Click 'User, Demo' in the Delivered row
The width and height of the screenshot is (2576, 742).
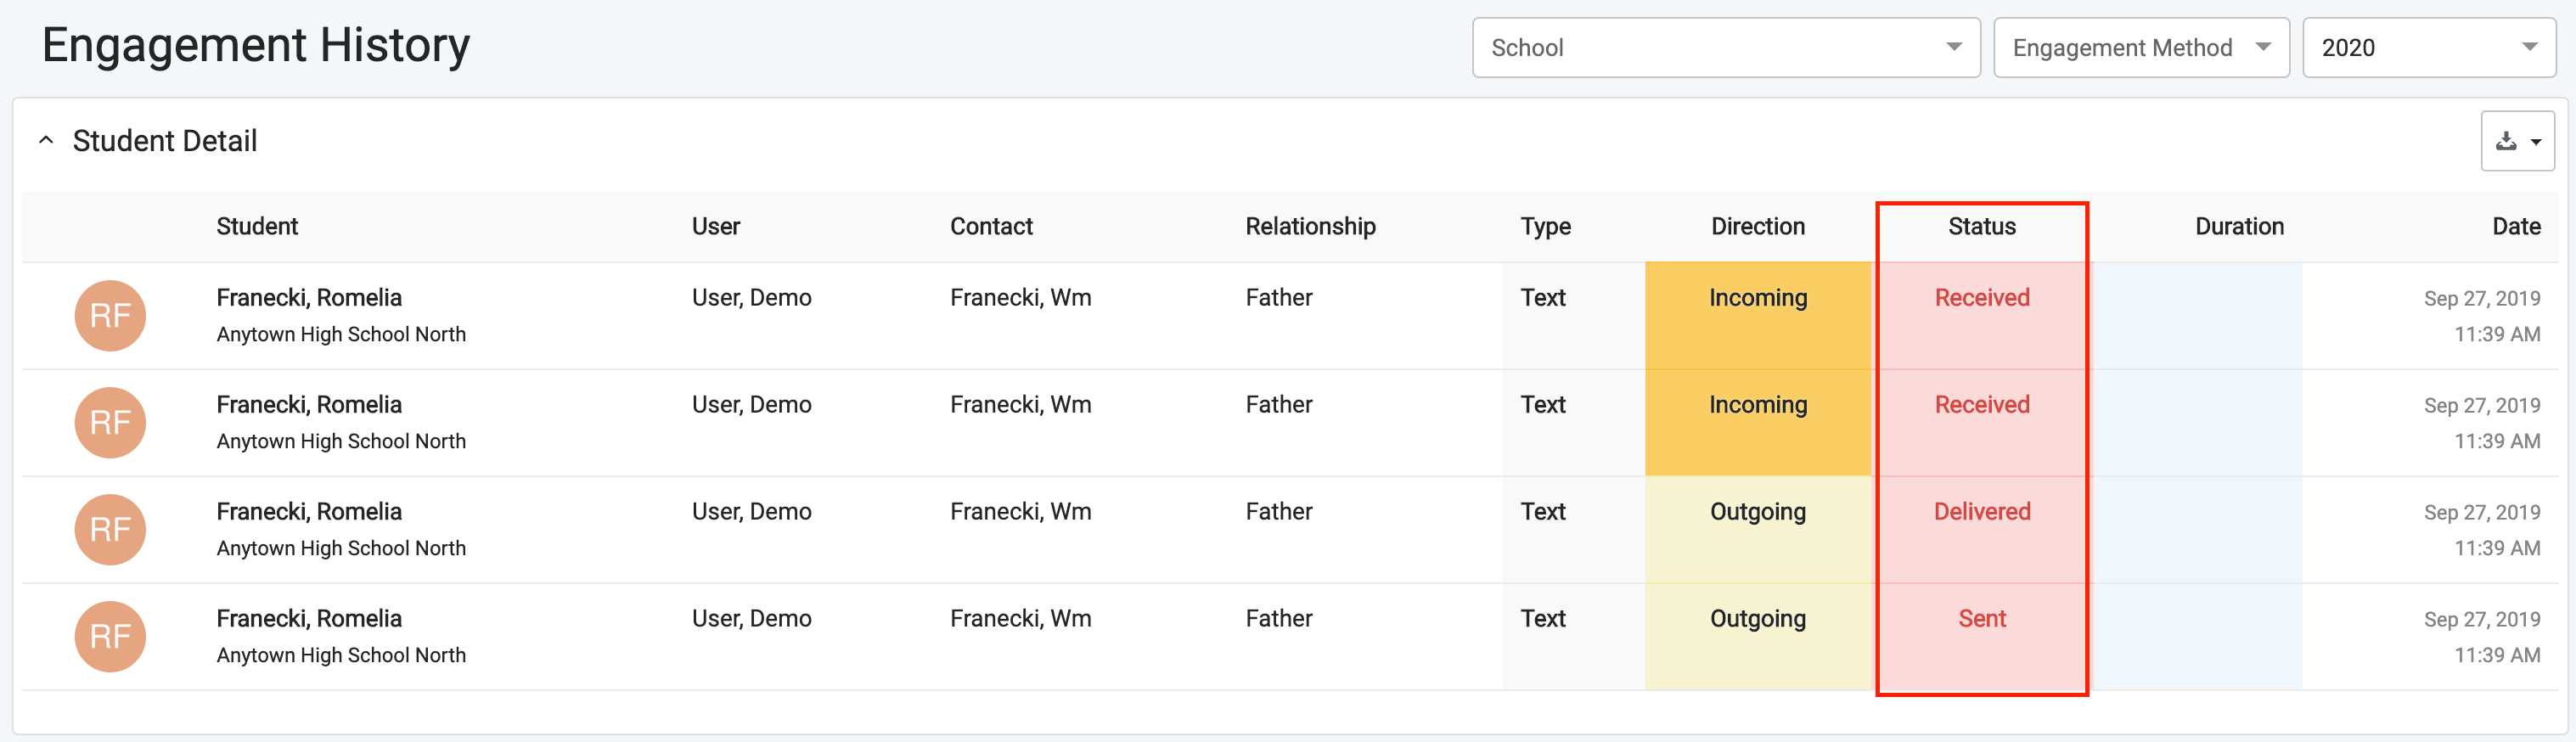tap(751, 512)
